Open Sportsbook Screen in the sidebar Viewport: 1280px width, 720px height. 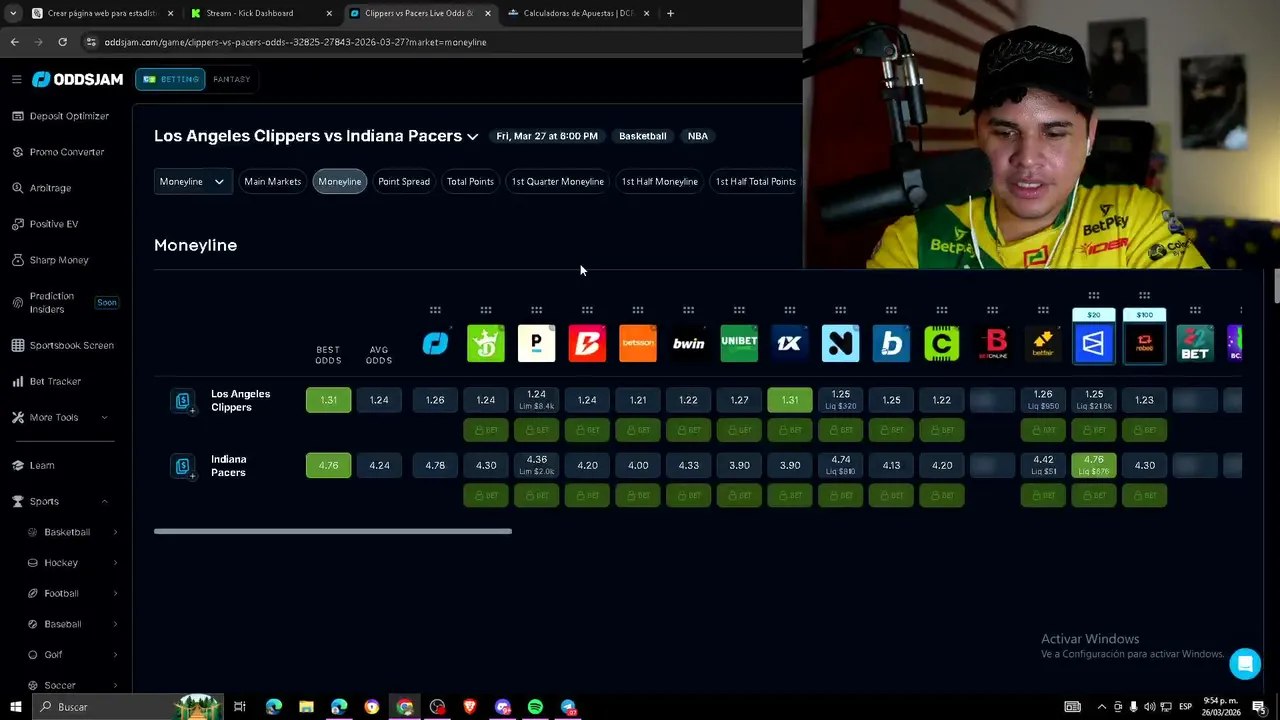coord(71,345)
